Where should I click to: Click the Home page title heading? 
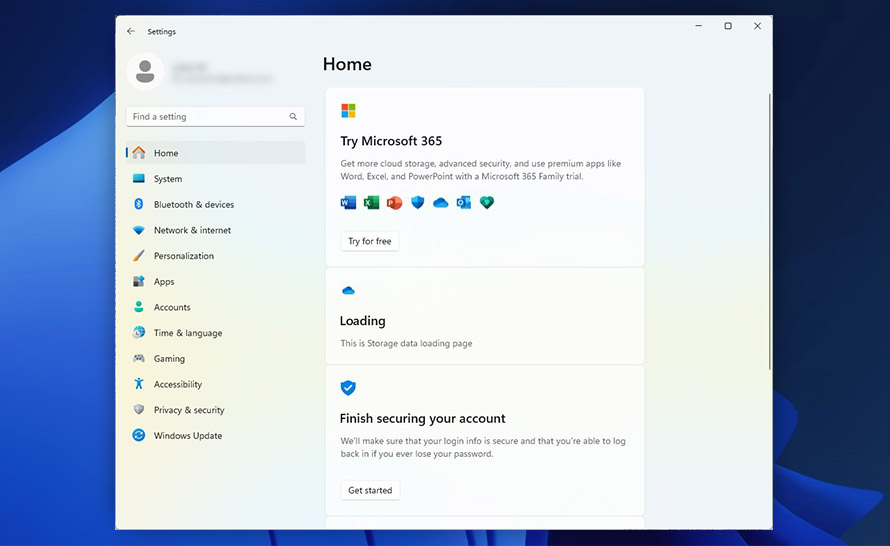point(347,64)
